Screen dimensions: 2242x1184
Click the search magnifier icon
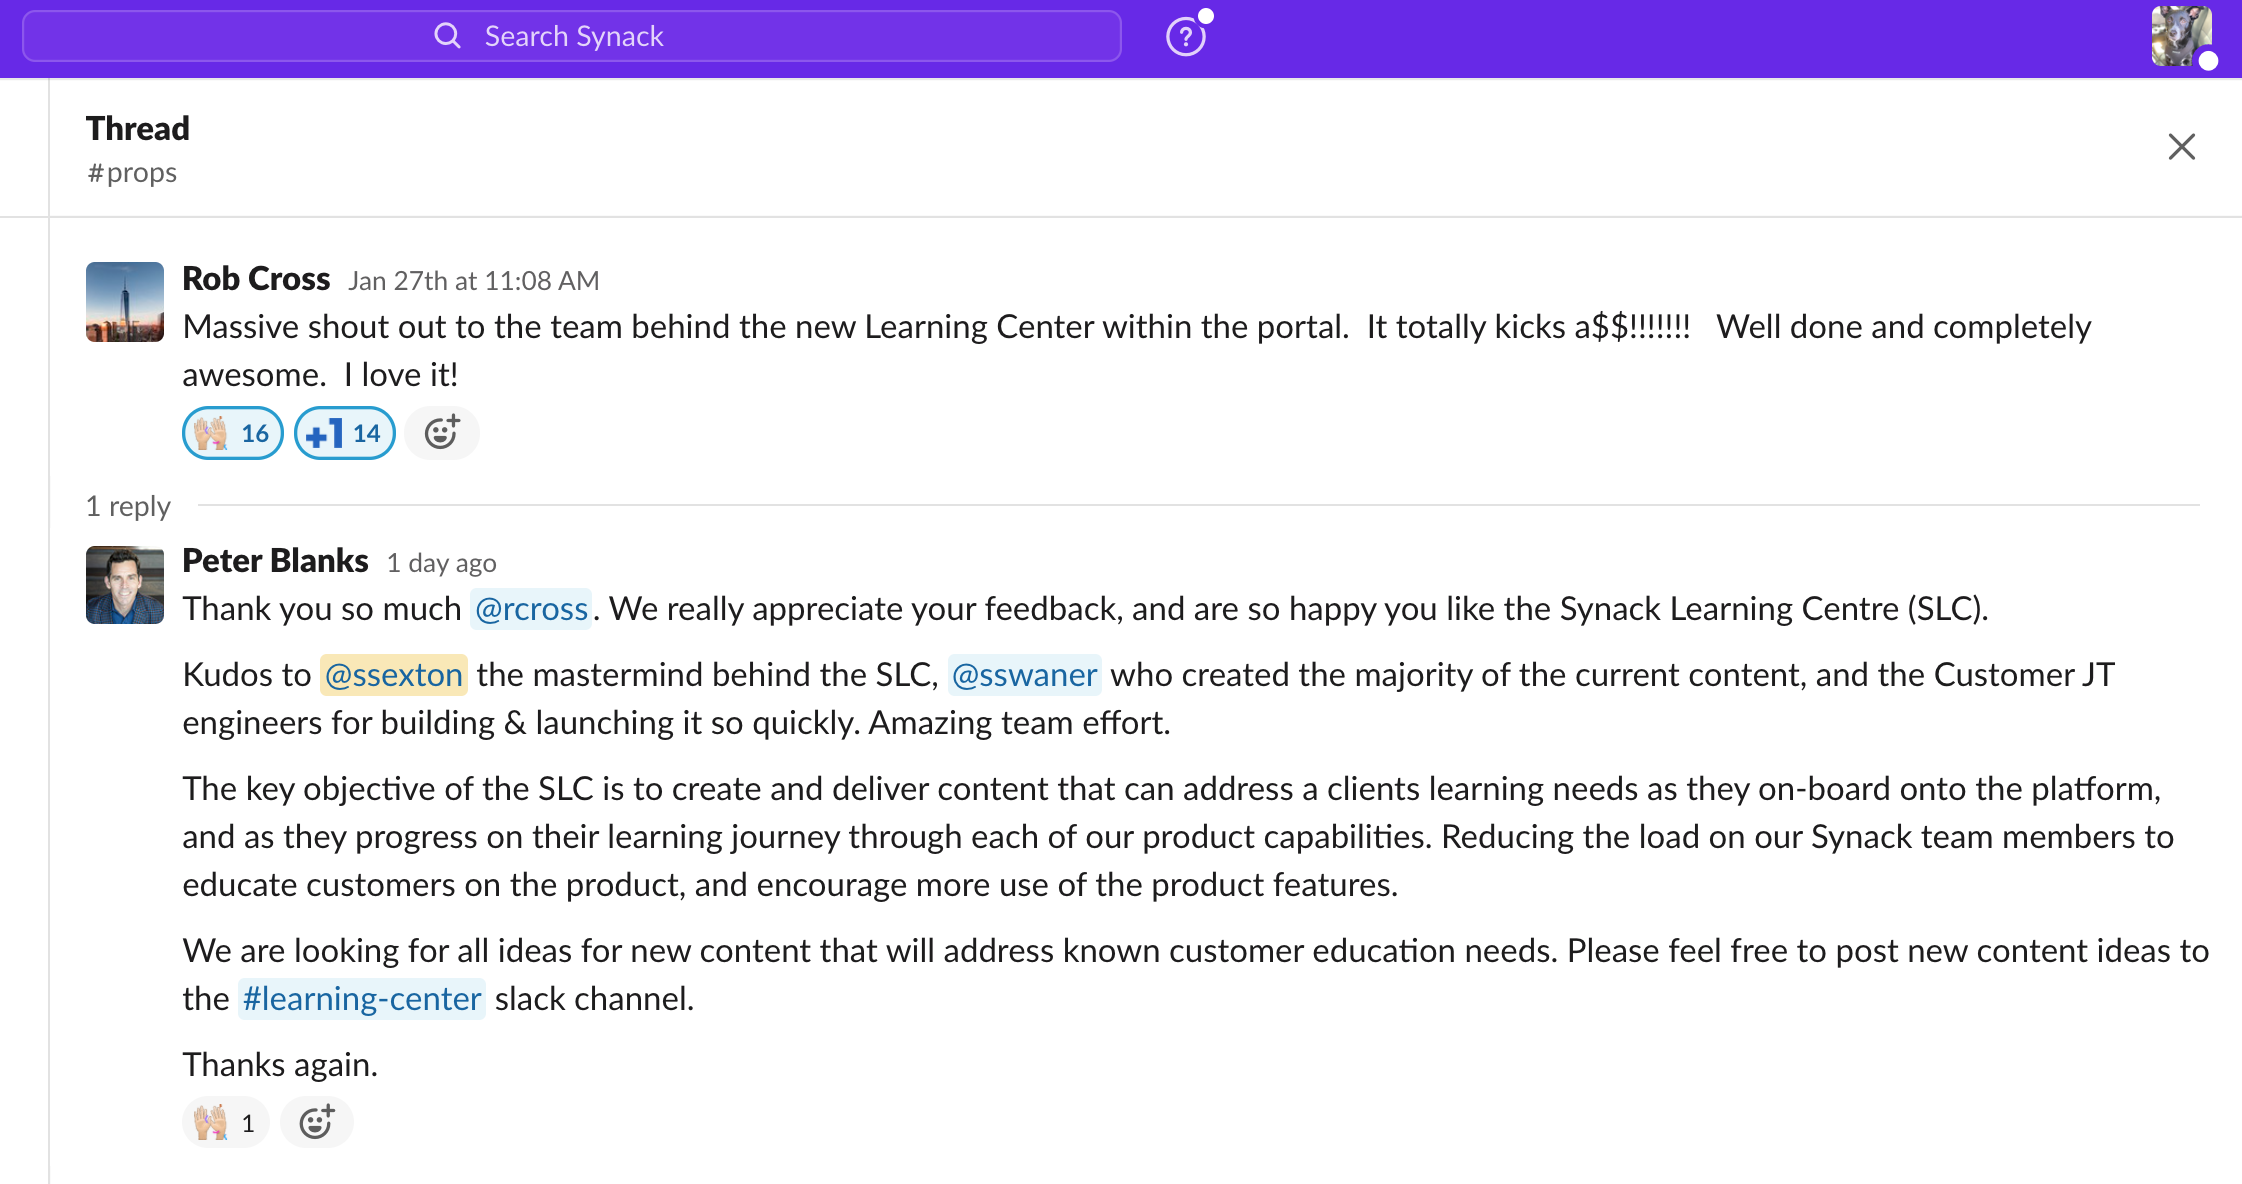click(447, 36)
